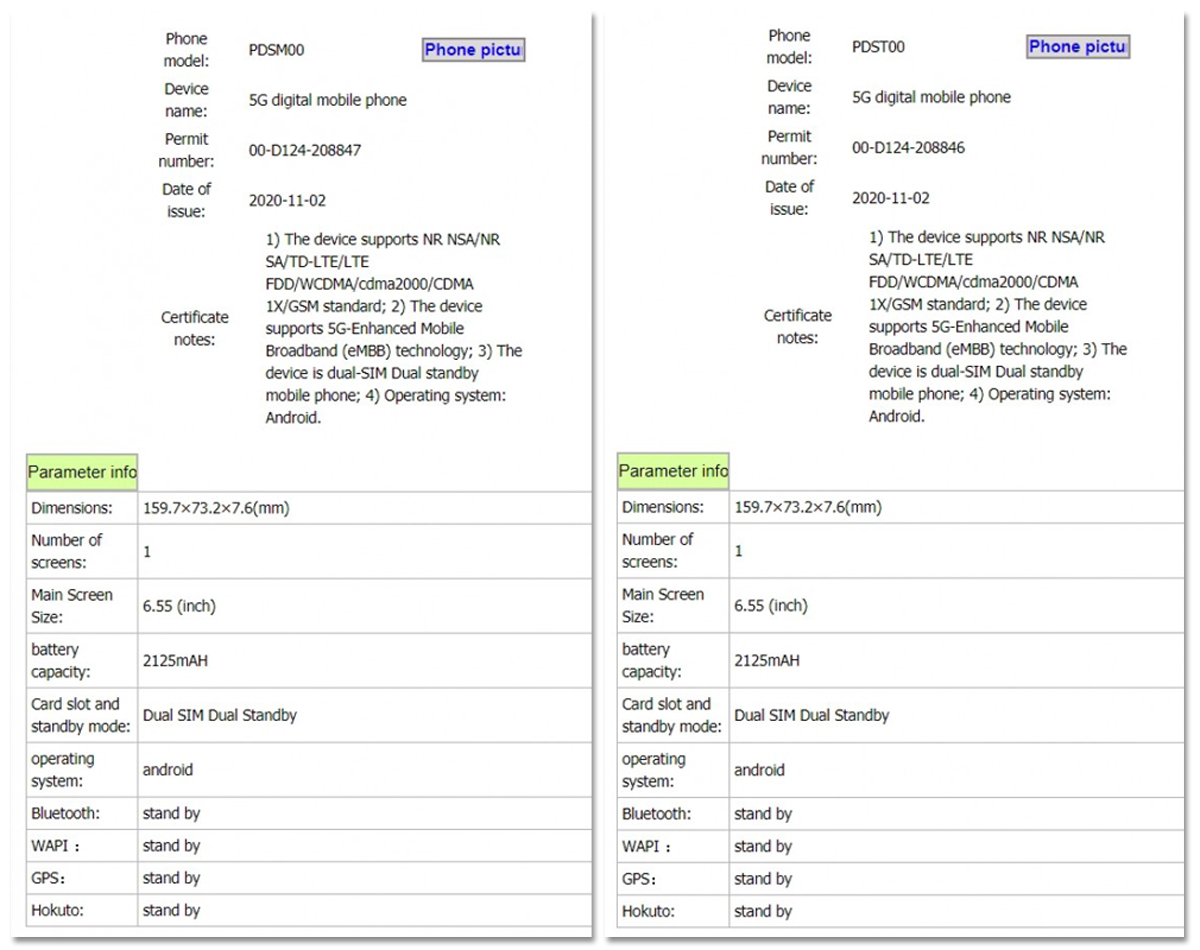
Task: Click the Dimensions value in PDSM00 table
Action: (216, 508)
